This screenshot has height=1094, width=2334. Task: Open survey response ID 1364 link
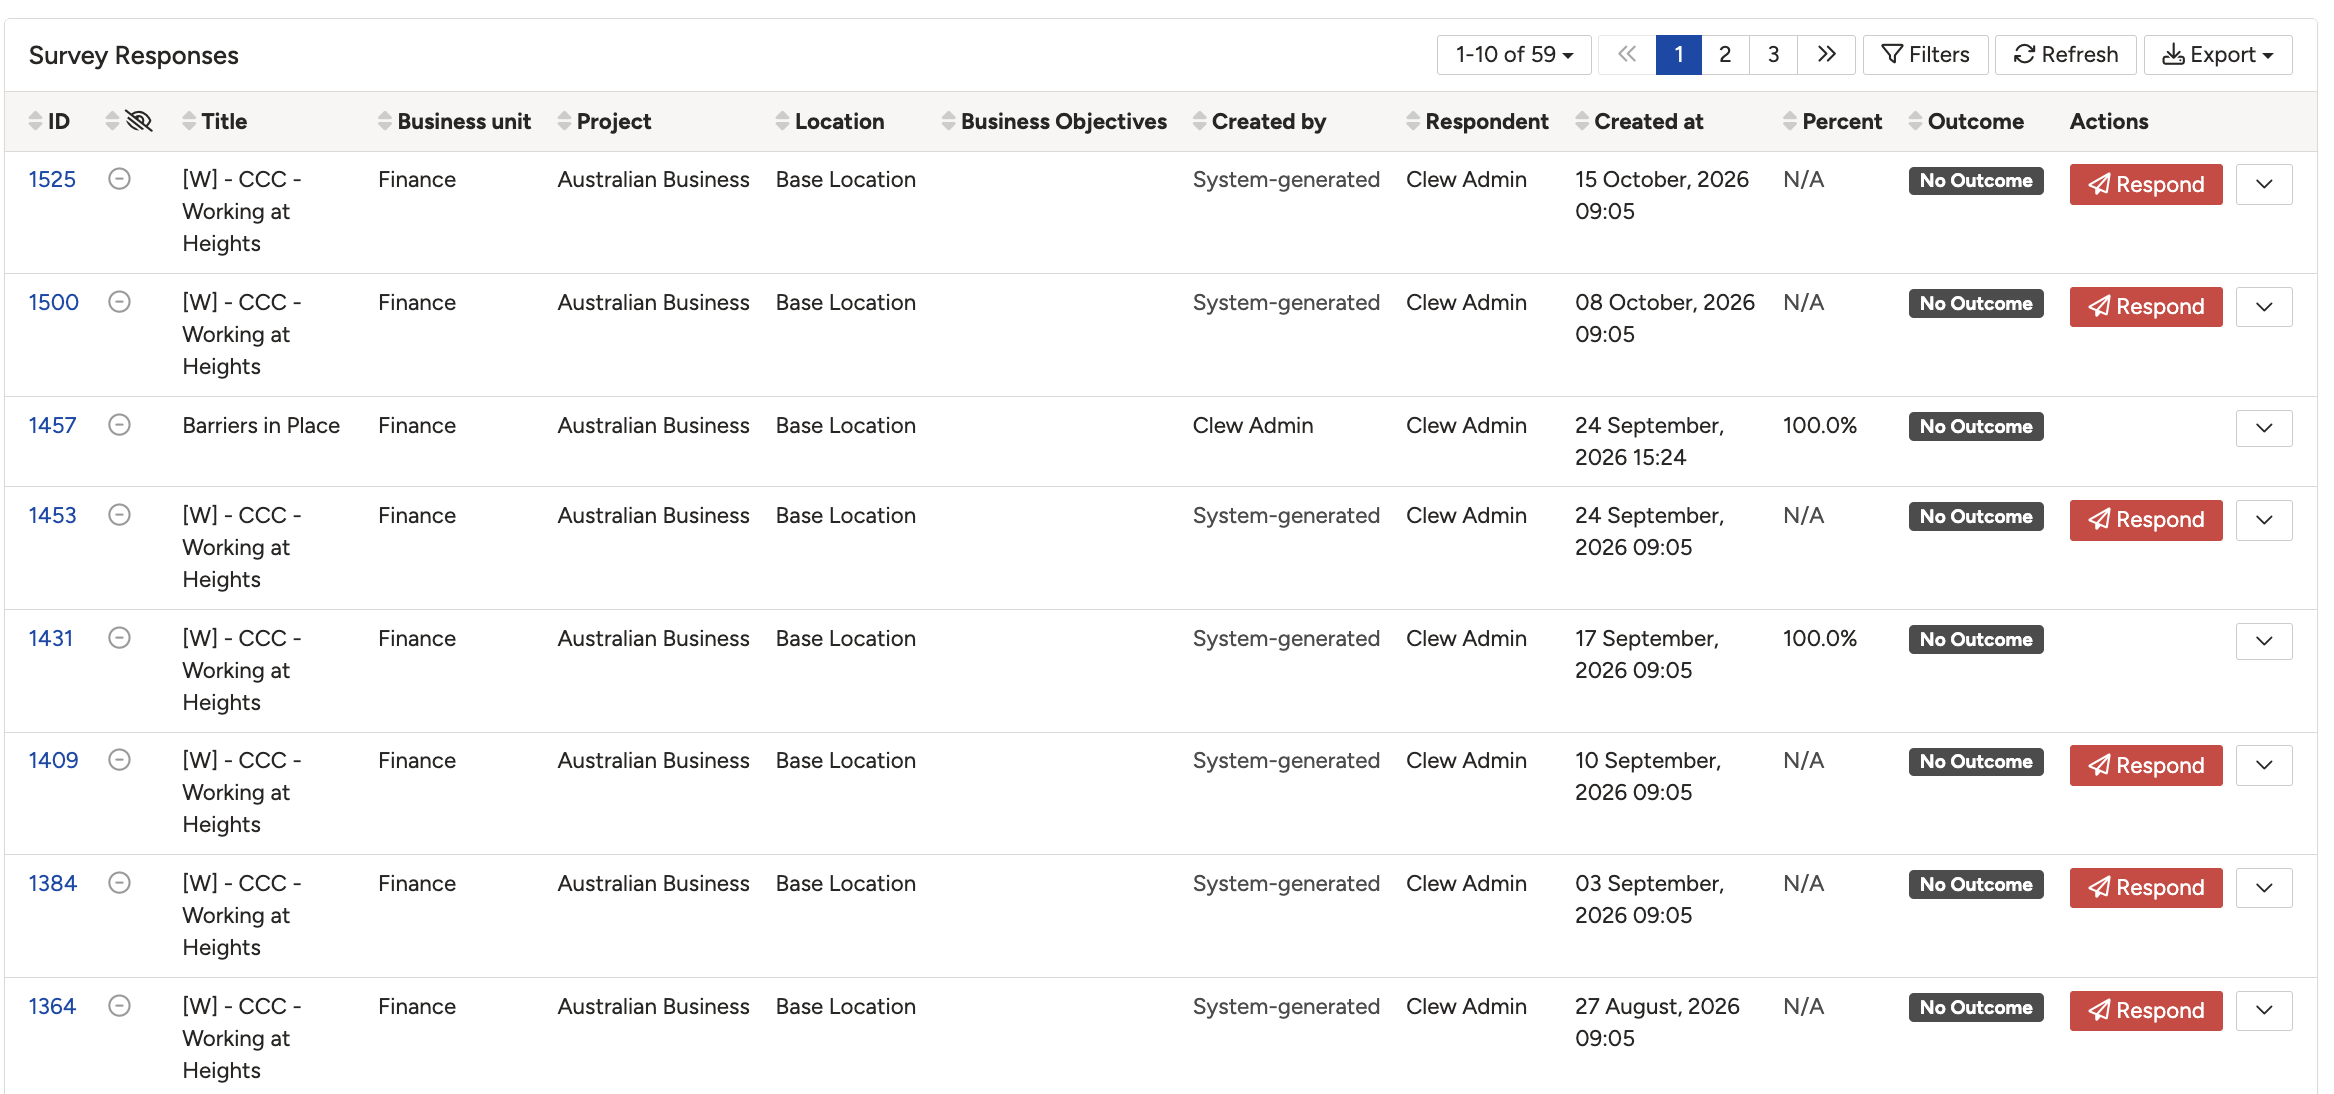[x=52, y=1006]
